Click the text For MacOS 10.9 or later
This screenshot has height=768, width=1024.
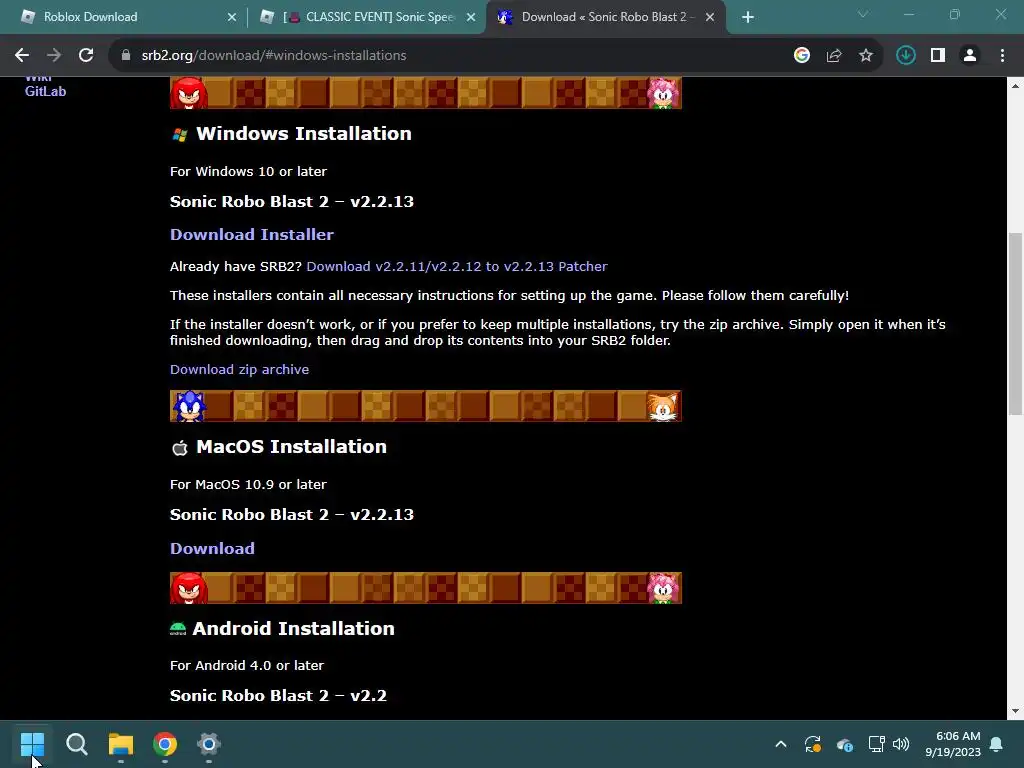pyautogui.click(x=248, y=485)
